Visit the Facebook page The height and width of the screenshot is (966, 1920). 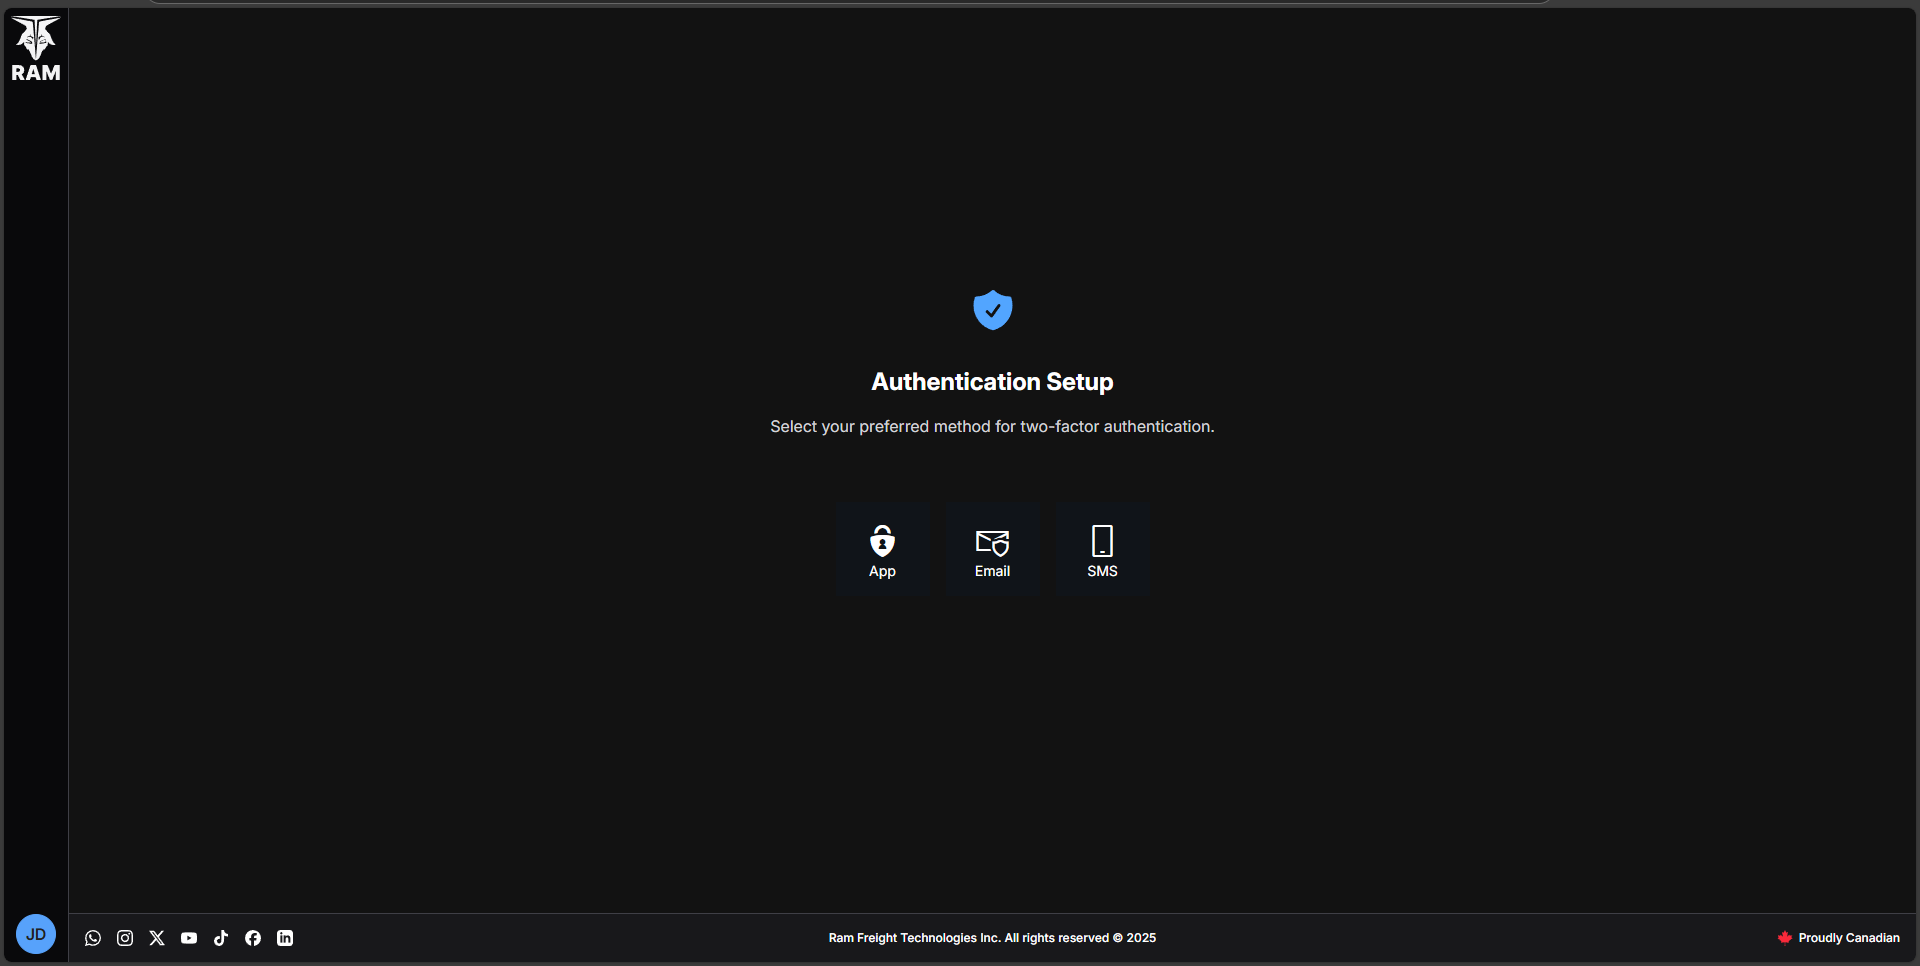point(252,938)
